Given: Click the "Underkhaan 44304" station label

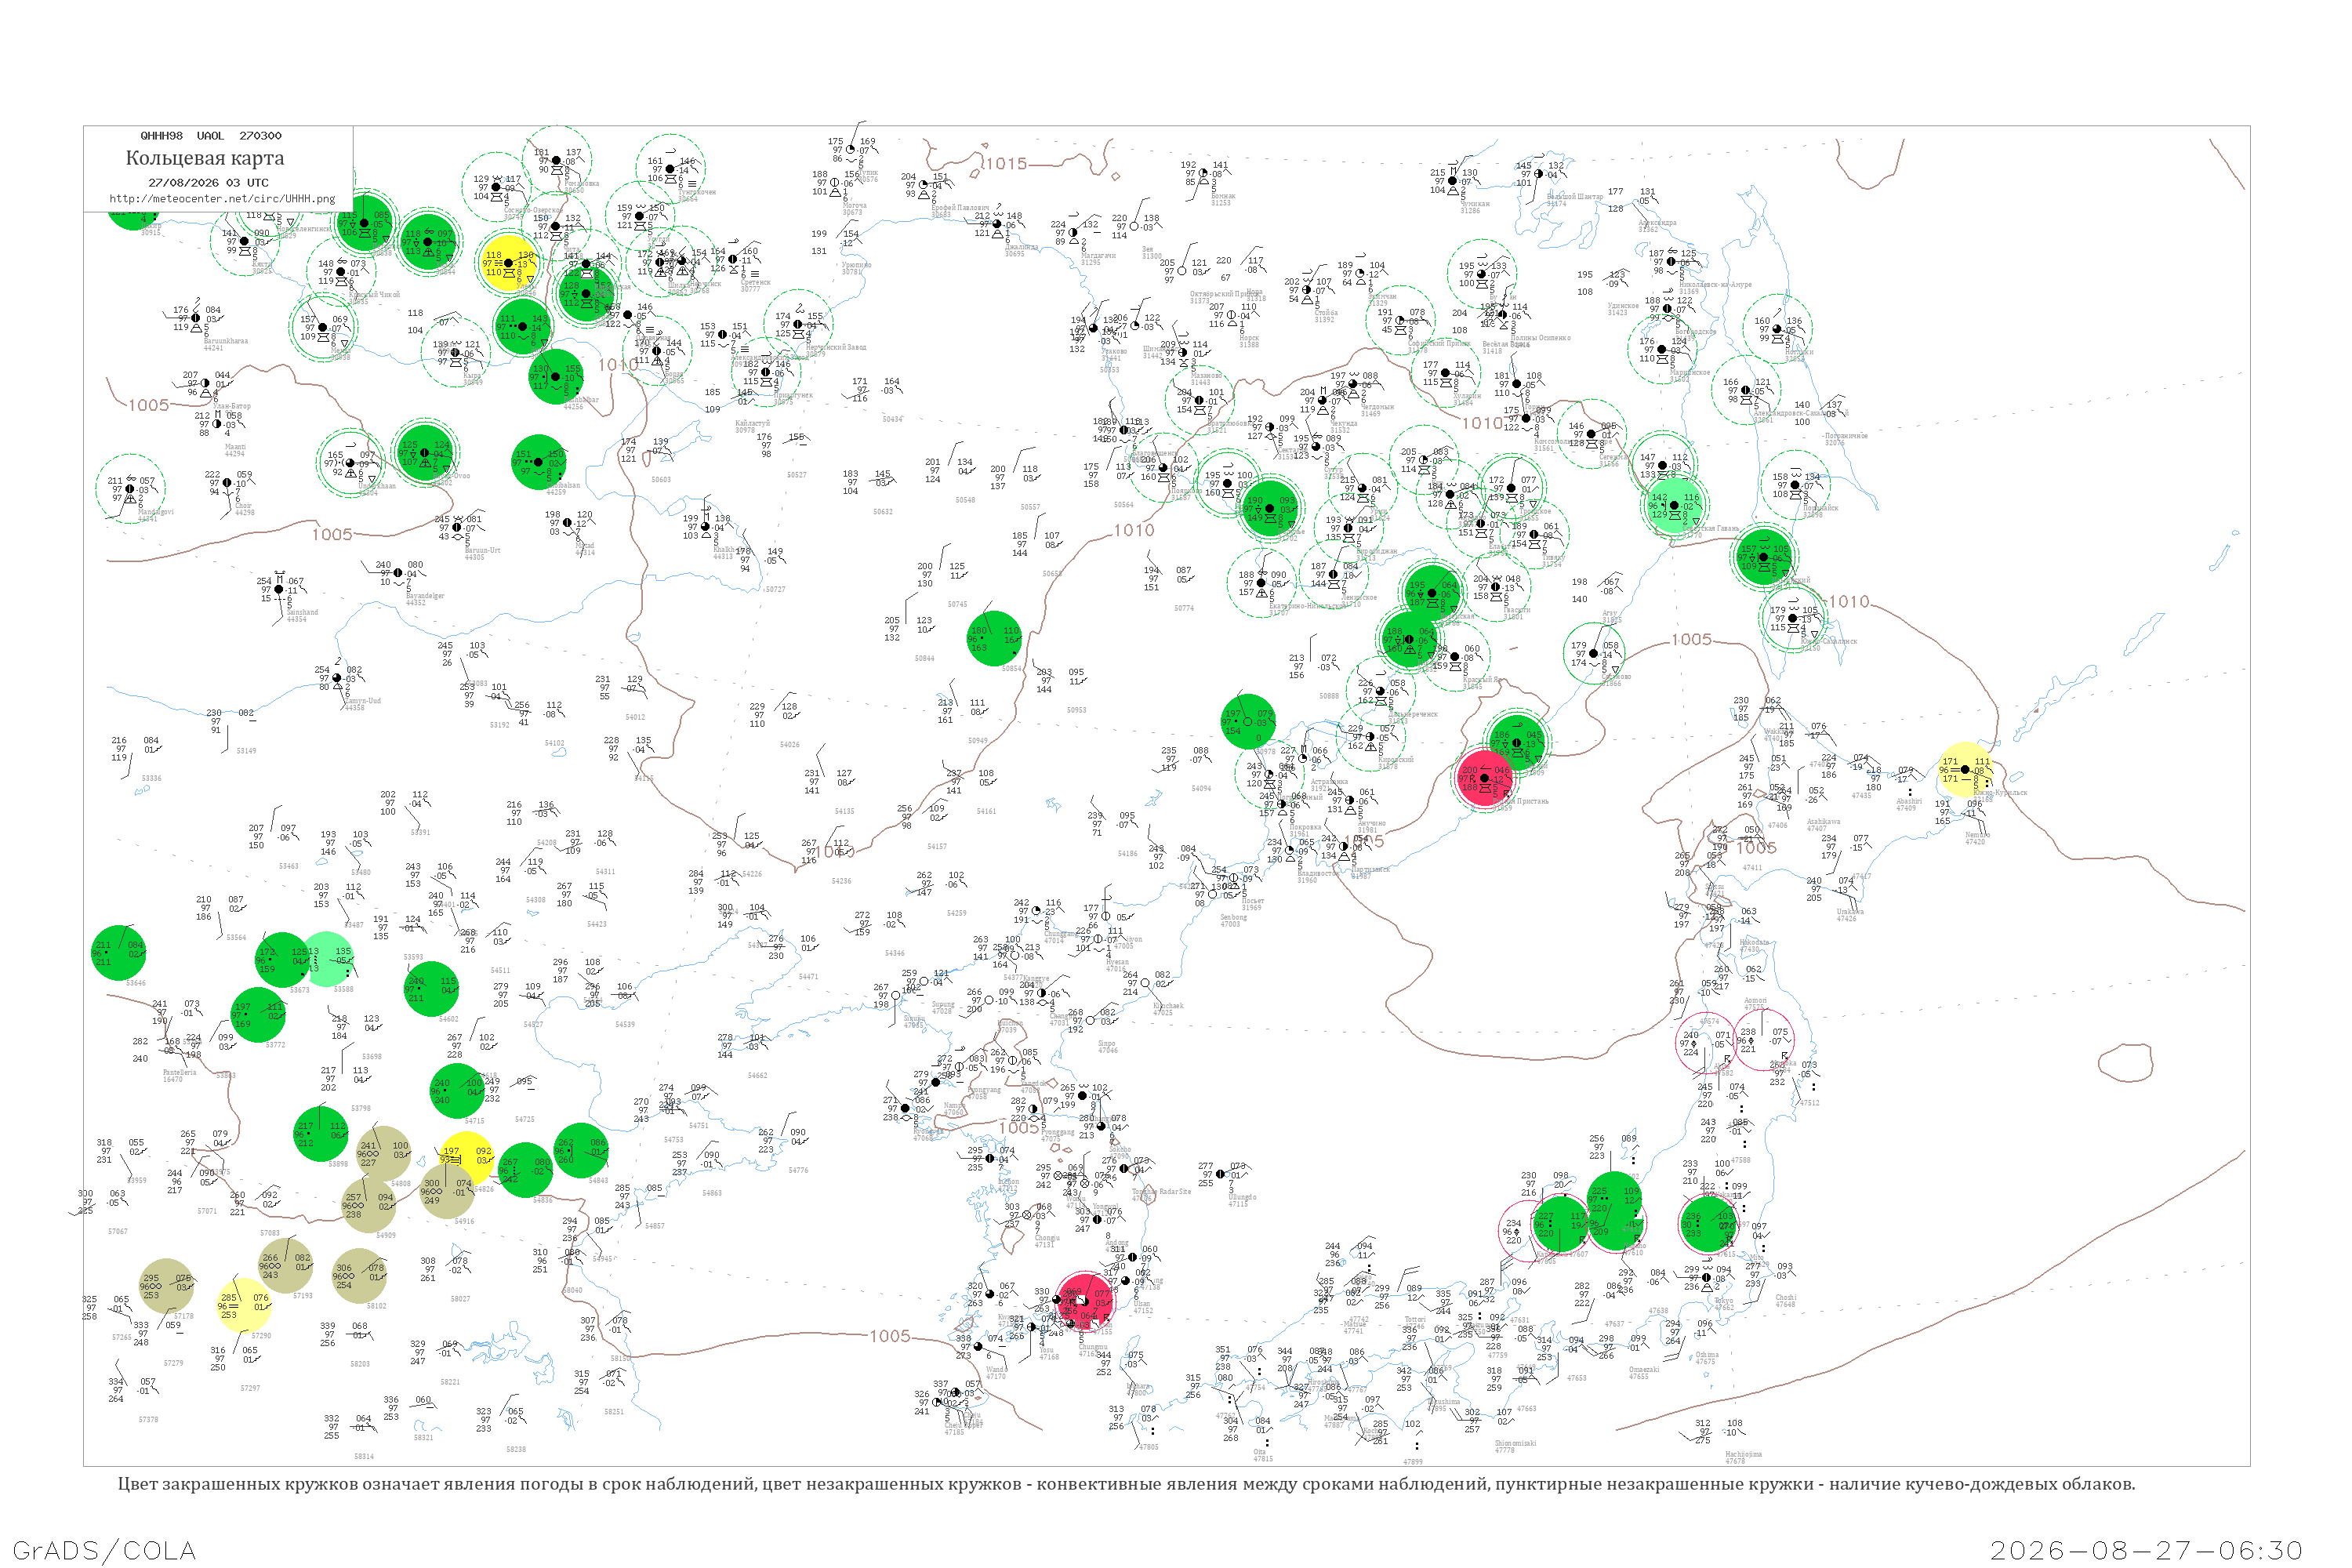Looking at the screenshot, I should (x=376, y=489).
